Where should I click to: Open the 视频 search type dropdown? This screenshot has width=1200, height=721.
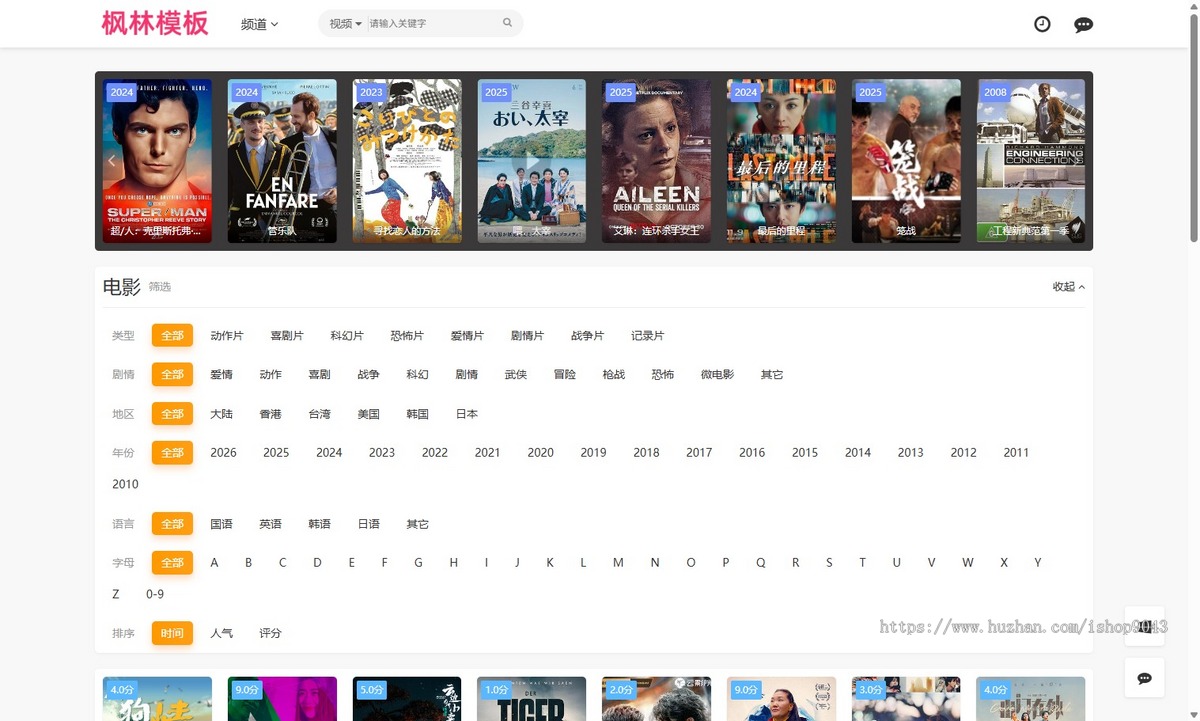click(345, 23)
